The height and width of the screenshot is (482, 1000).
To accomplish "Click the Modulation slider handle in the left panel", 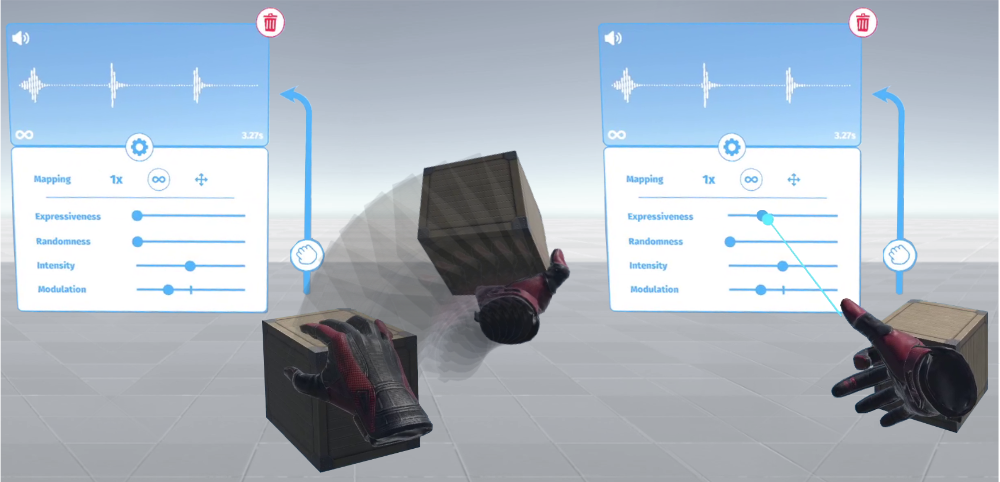I will point(168,289).
